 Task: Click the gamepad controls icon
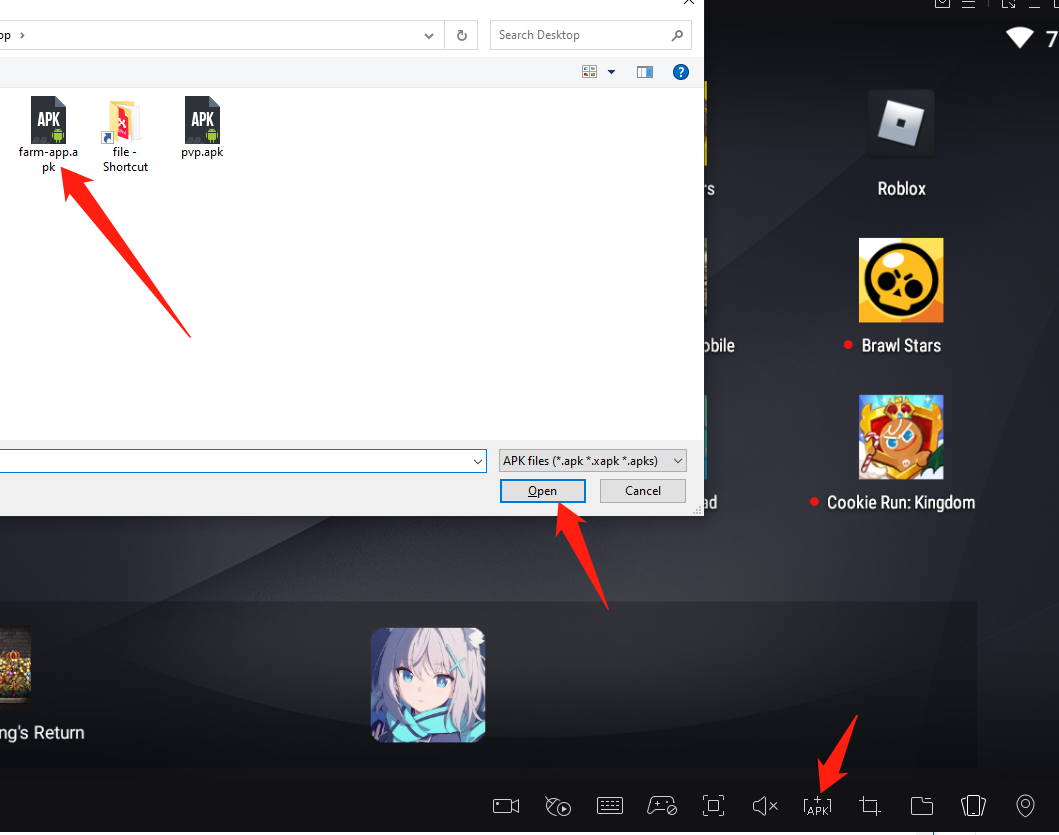point(661,806)
